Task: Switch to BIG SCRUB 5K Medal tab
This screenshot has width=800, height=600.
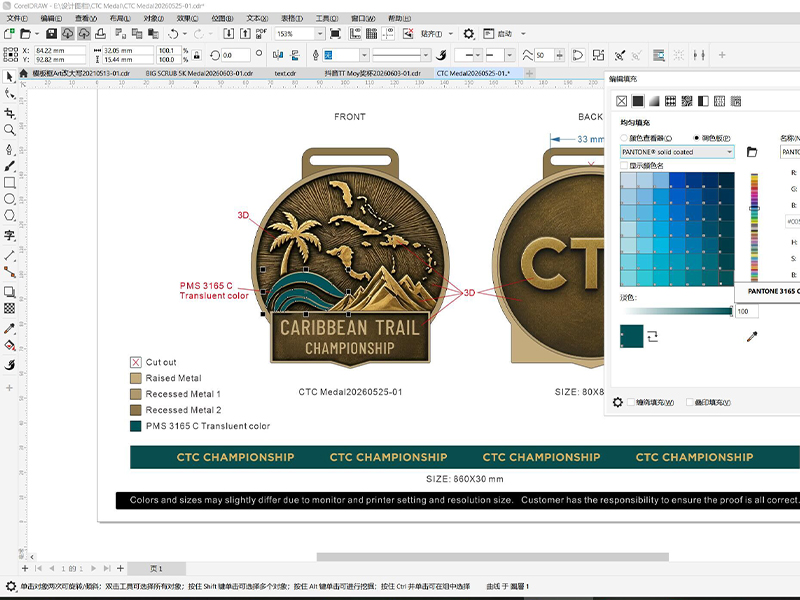Action: pos(199,73)
